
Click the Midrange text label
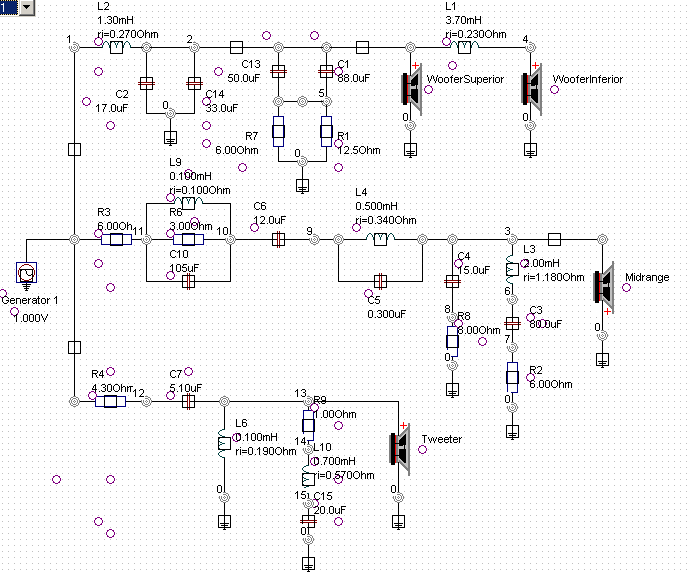pyautogui.click(x=647, y=278)
